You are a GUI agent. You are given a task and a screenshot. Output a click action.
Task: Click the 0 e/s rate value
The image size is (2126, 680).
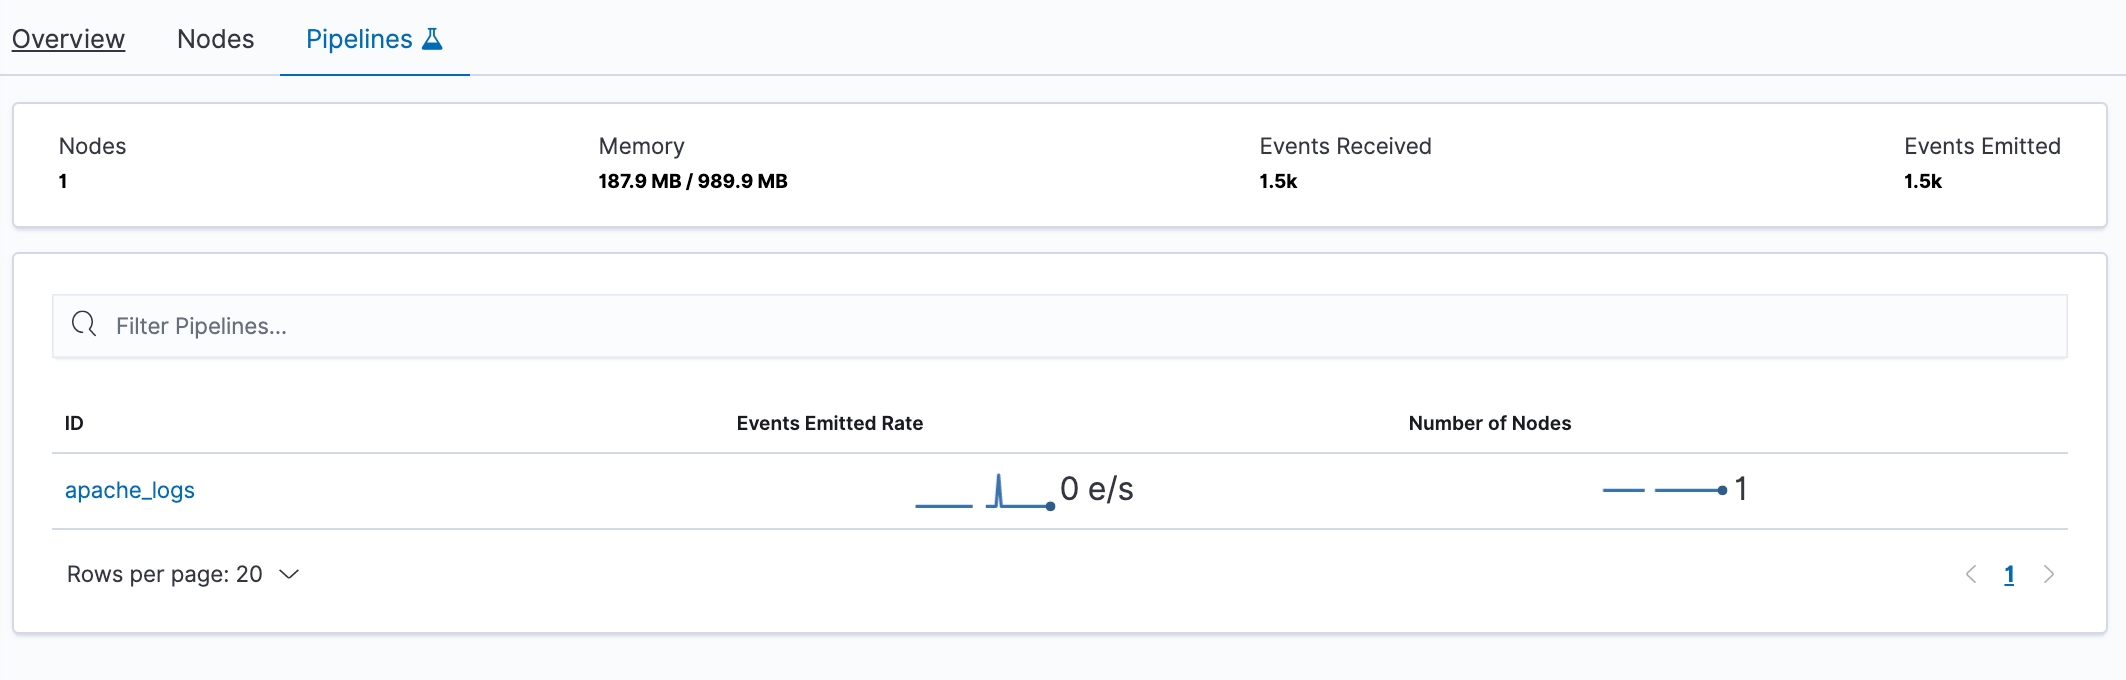point(1097,489)
